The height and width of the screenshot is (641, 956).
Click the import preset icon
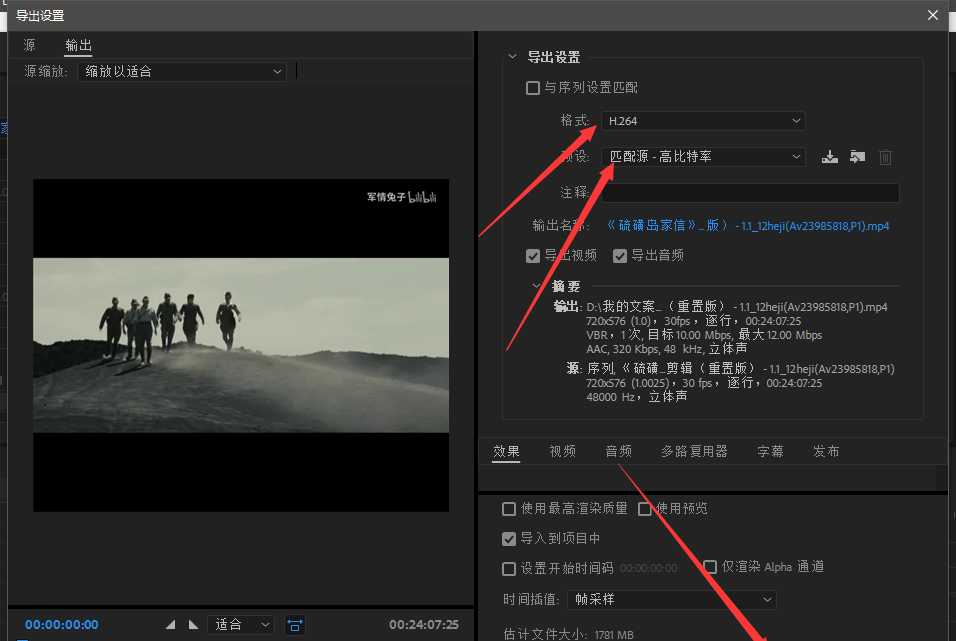coord(857,157)
